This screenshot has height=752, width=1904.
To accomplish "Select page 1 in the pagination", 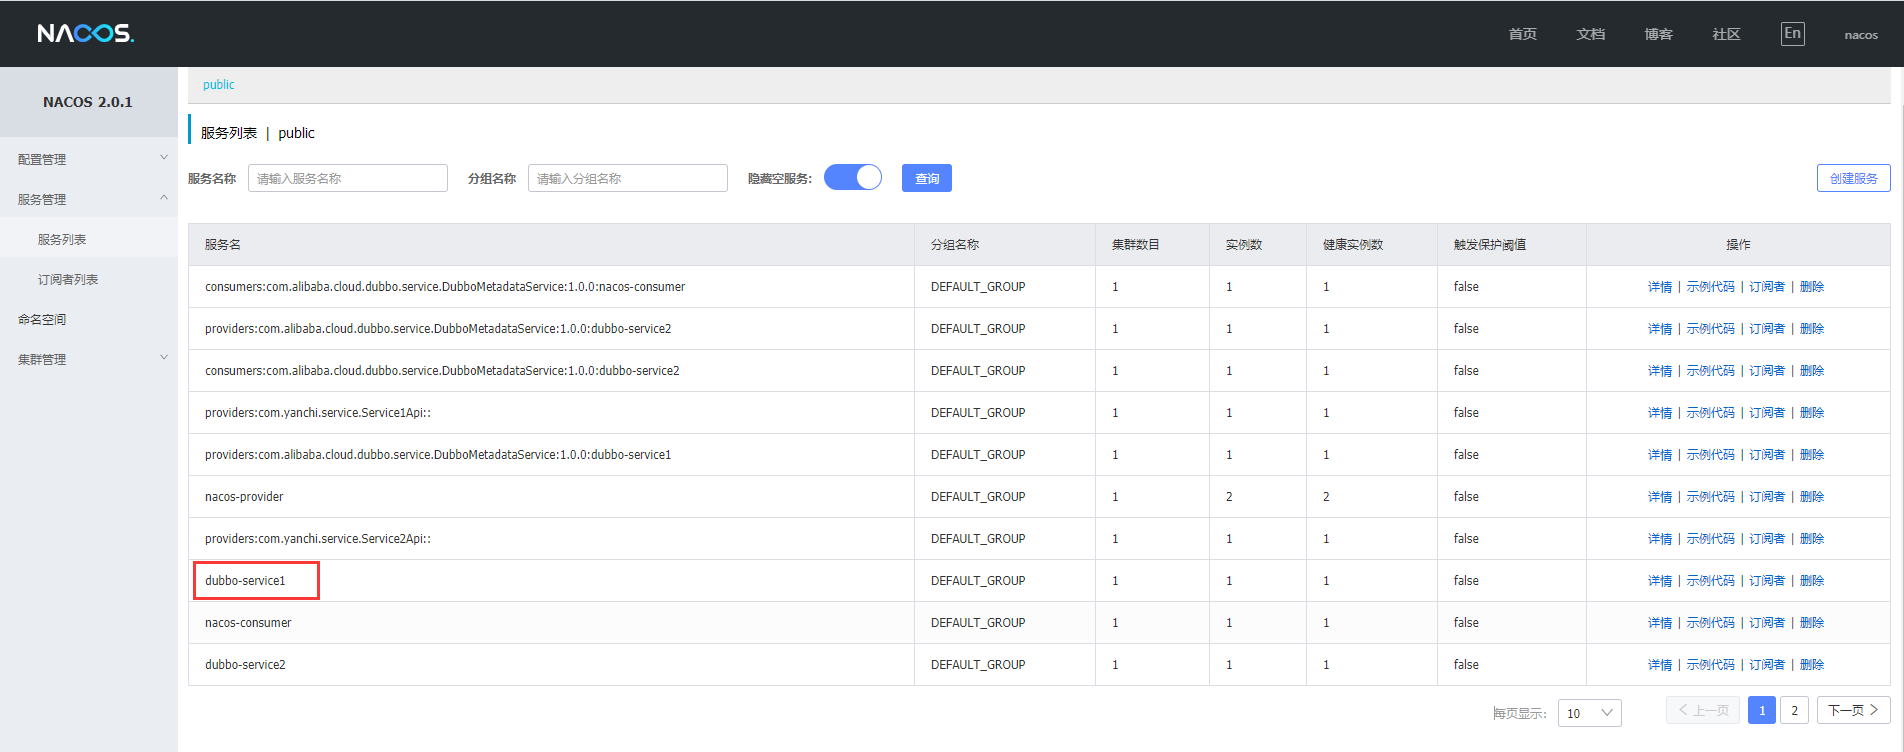I will click(1762, 710).
